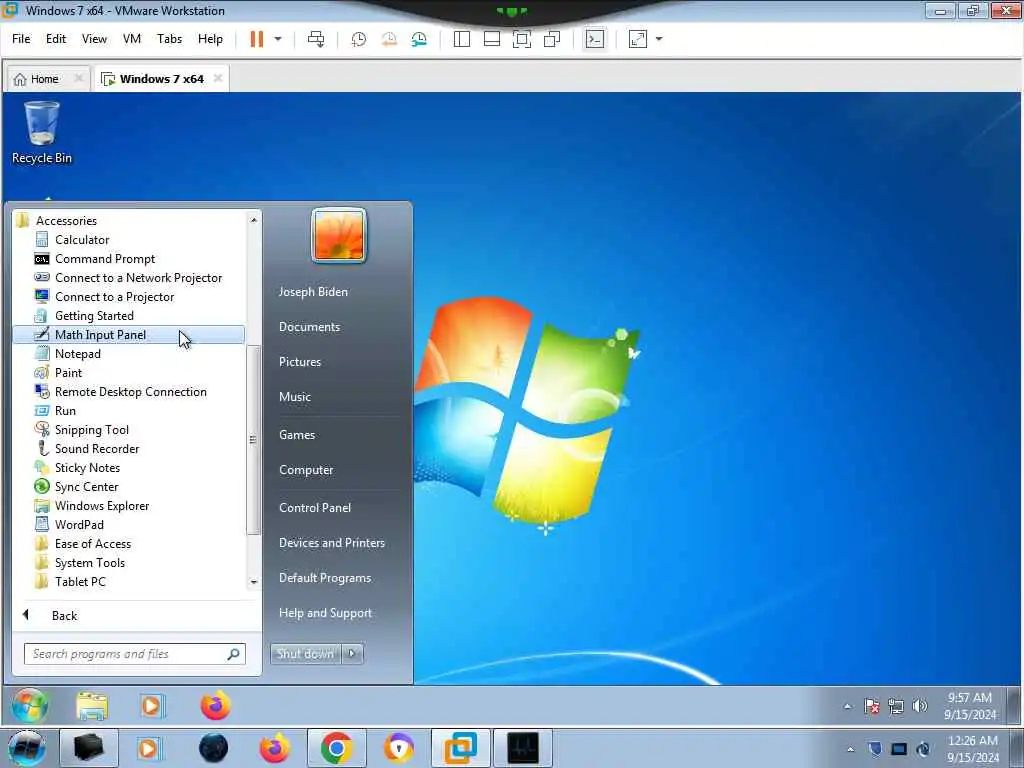Click the stretch guest display icon

637,39
